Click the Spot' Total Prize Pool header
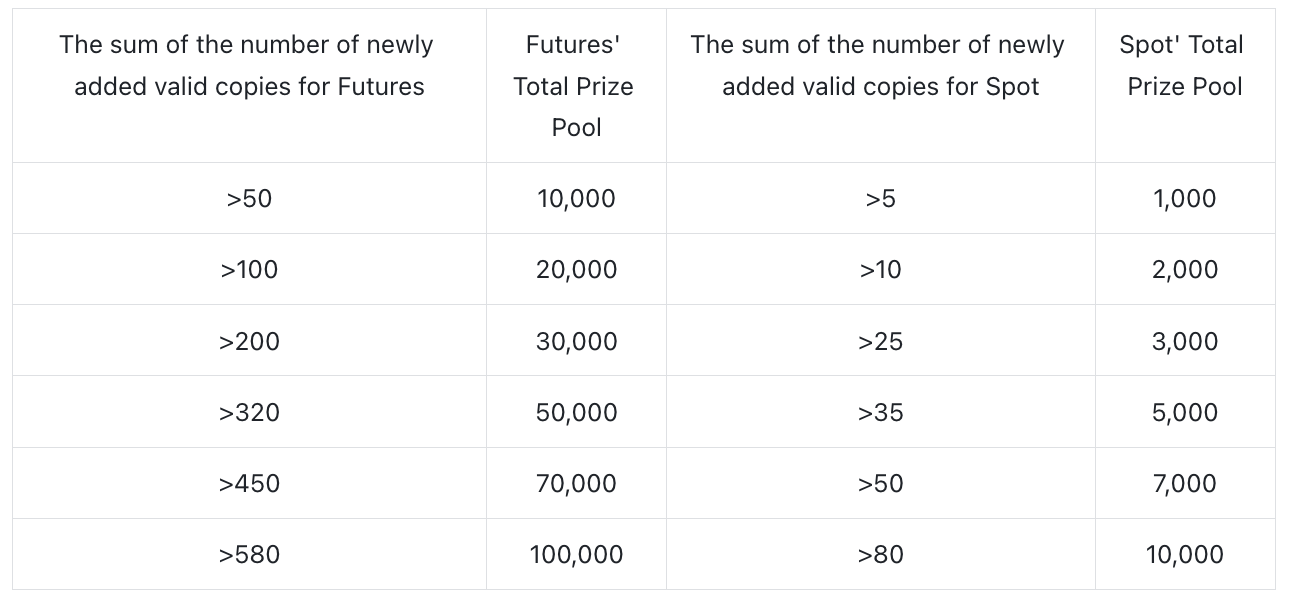Image resolution: width=1290 pixels, height=606 pixels. (1184, 65)
